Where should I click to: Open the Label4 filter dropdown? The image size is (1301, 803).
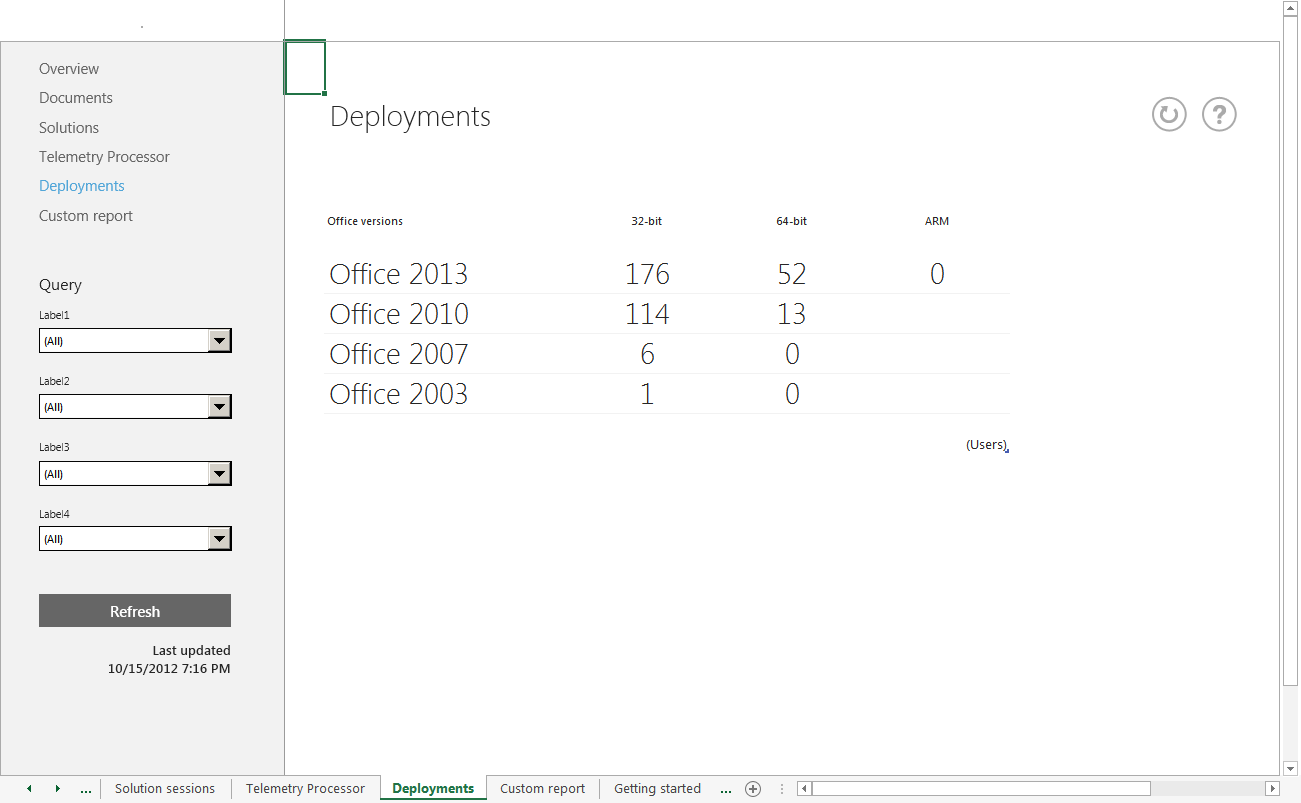219,538
